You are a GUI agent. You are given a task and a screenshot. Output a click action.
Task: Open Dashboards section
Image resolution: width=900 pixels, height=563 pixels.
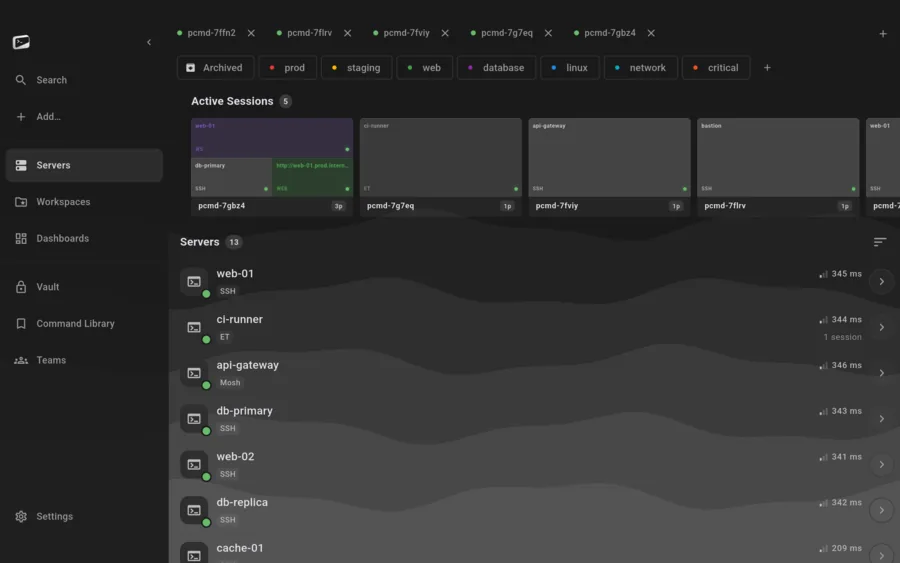tap(84, 238)
